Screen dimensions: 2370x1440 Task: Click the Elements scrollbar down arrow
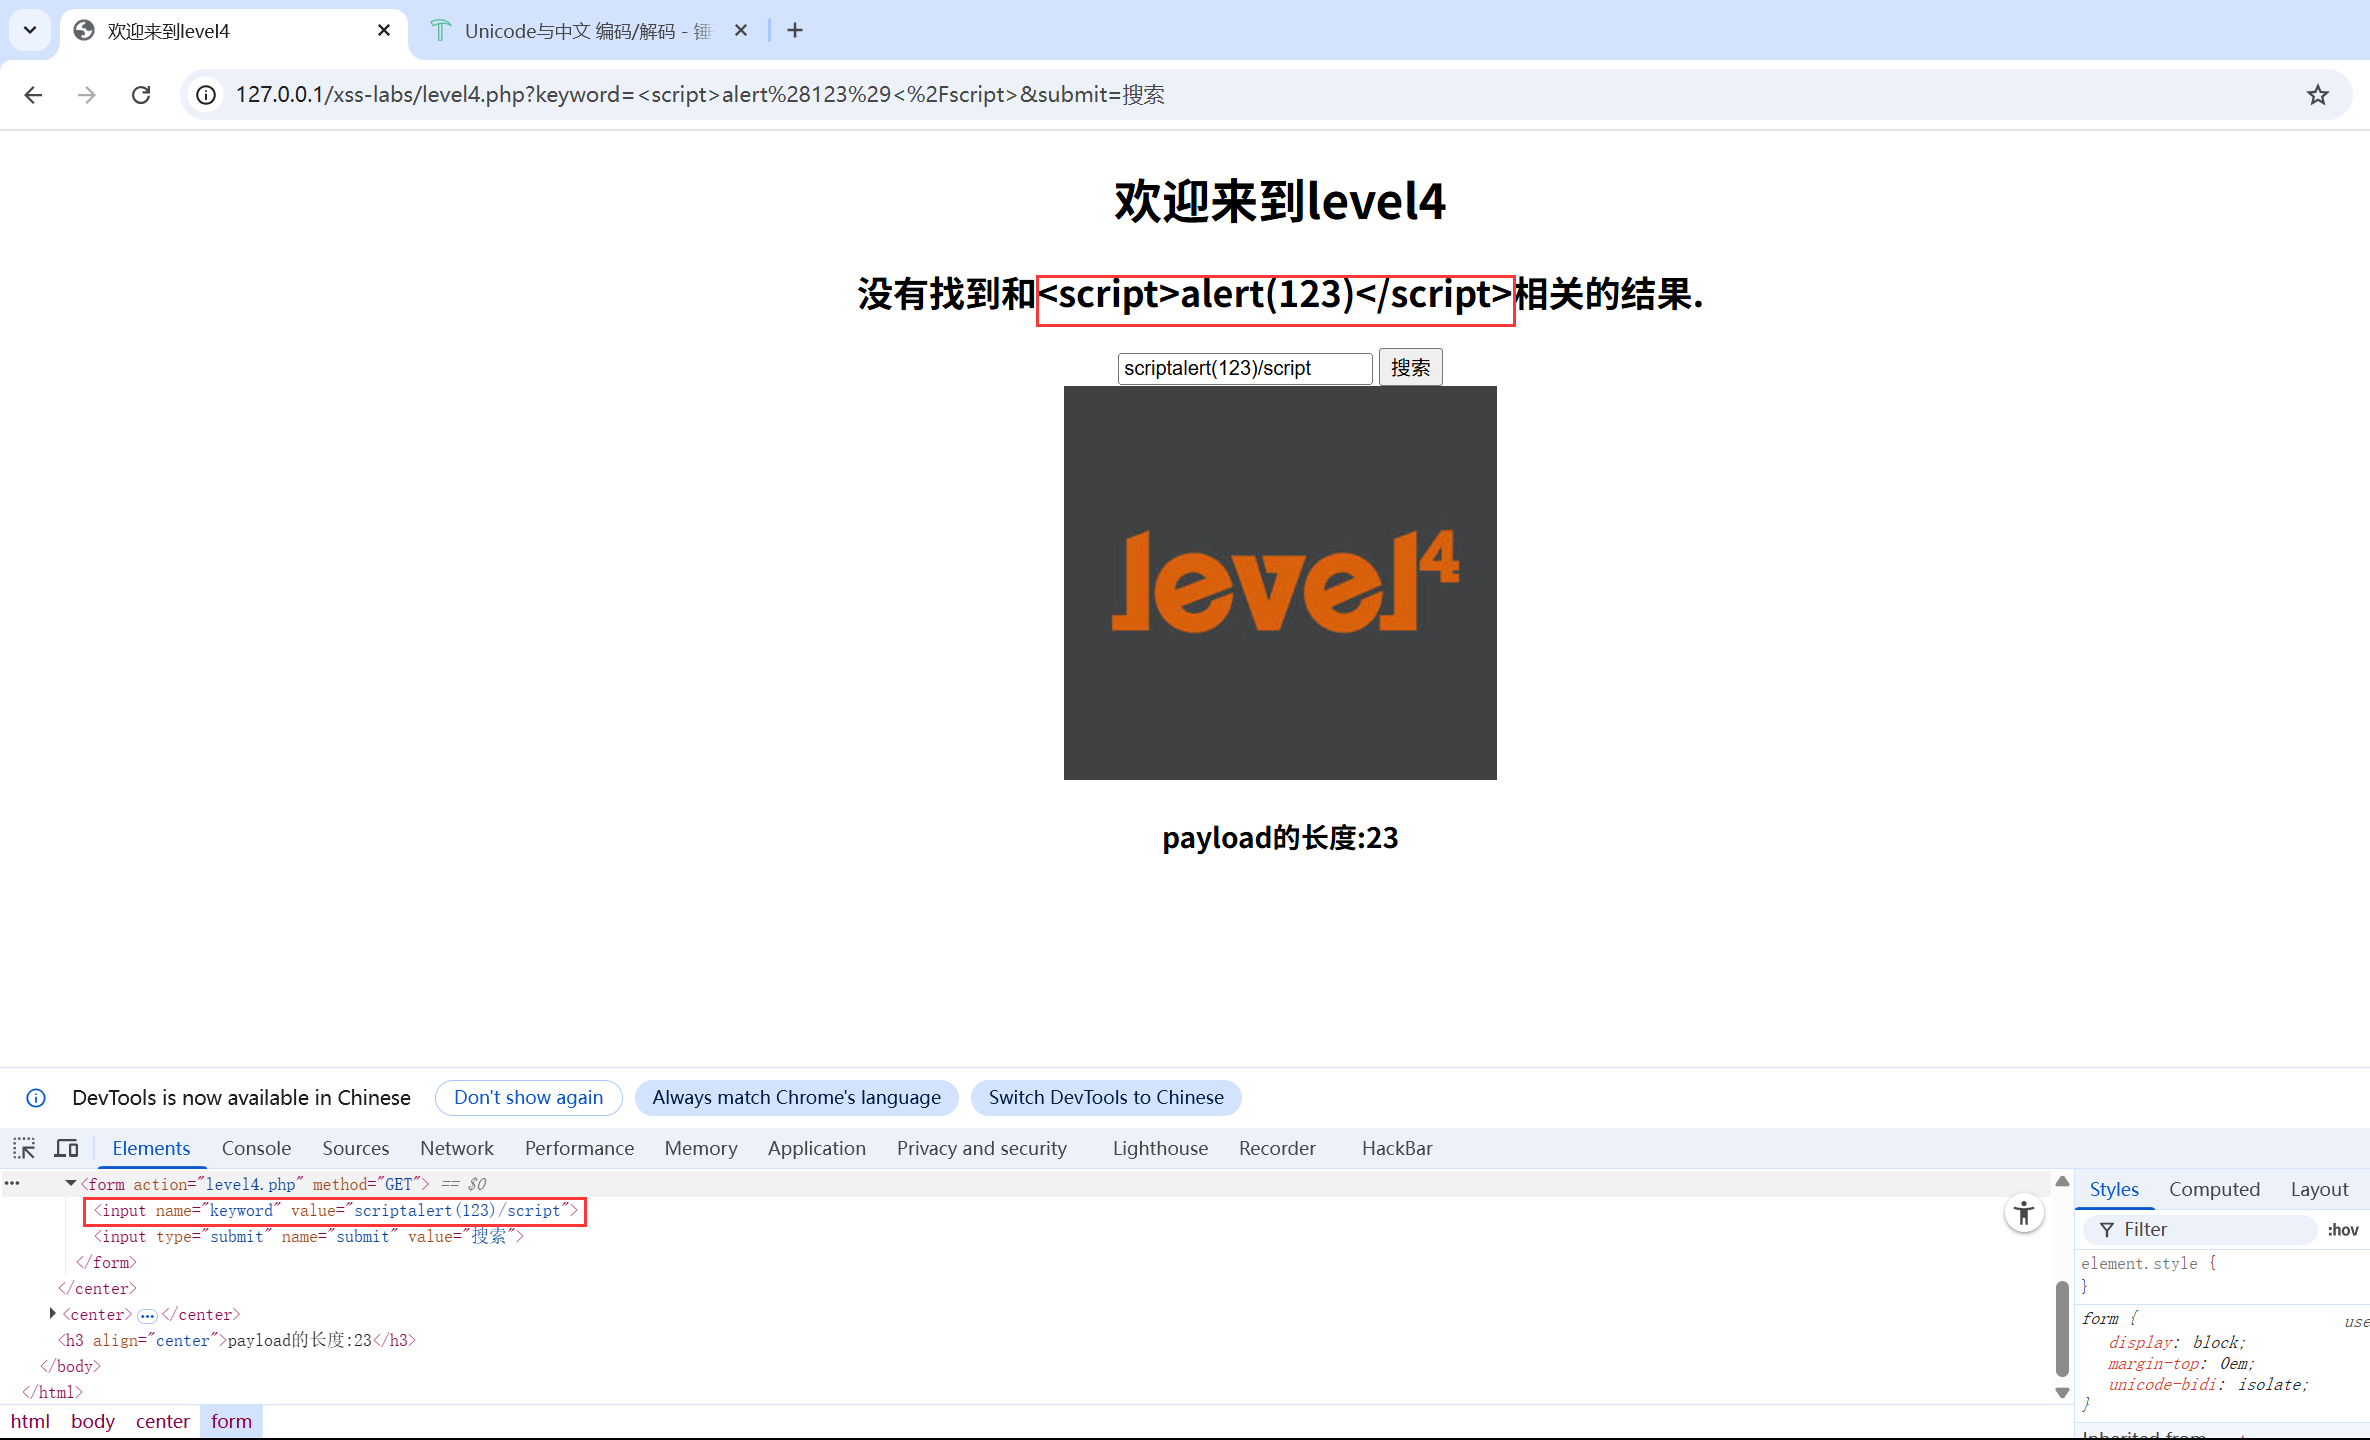coord(2062,1392)
